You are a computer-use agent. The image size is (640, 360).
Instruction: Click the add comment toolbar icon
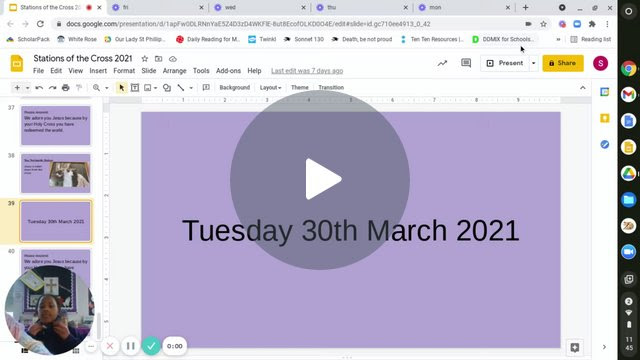click(x=206, y=87)
